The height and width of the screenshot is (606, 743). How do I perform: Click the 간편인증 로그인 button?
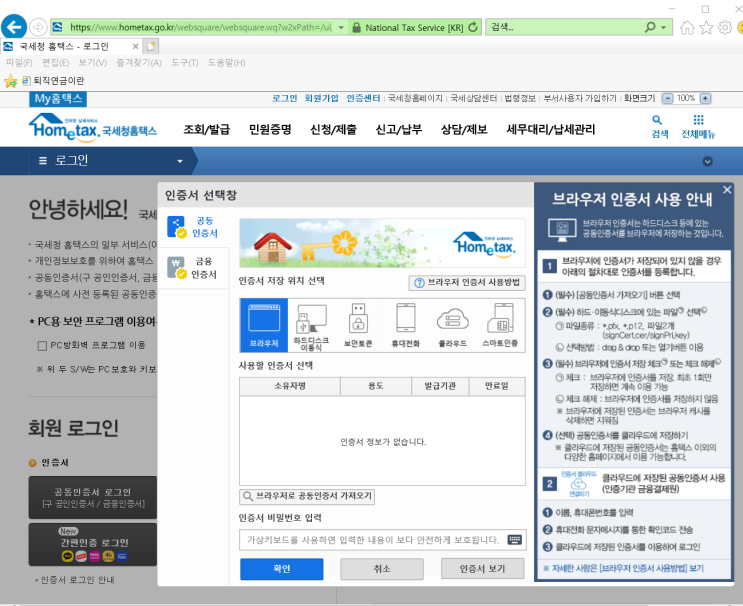pos(93,544)
